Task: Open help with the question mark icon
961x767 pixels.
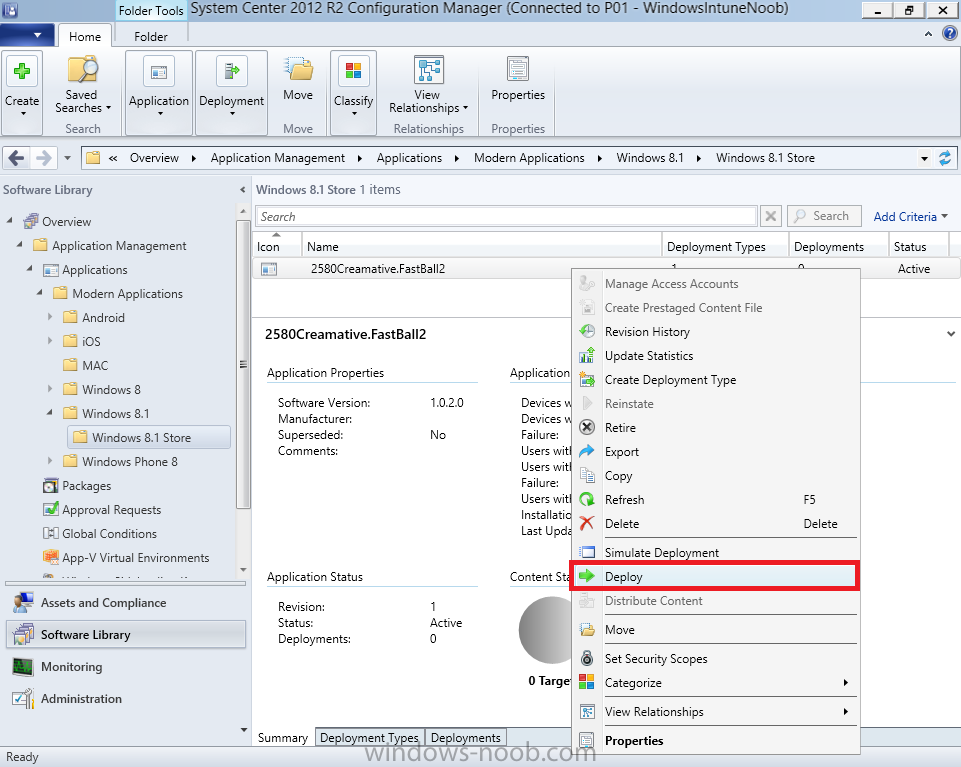Action: (x=949, y=34)
